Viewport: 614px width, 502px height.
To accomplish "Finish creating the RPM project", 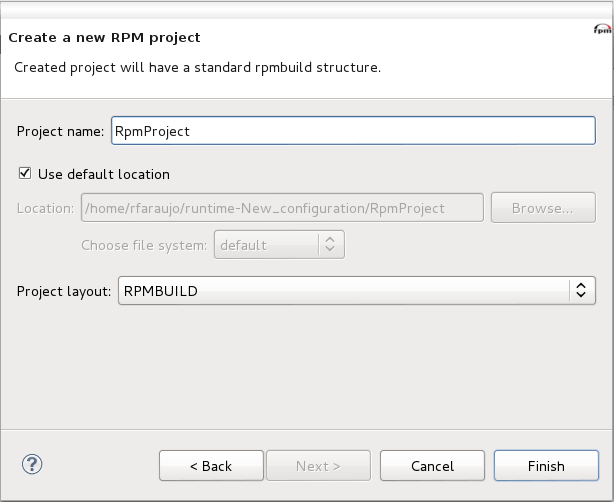I will pyautogui.click(x=546, y=466).
